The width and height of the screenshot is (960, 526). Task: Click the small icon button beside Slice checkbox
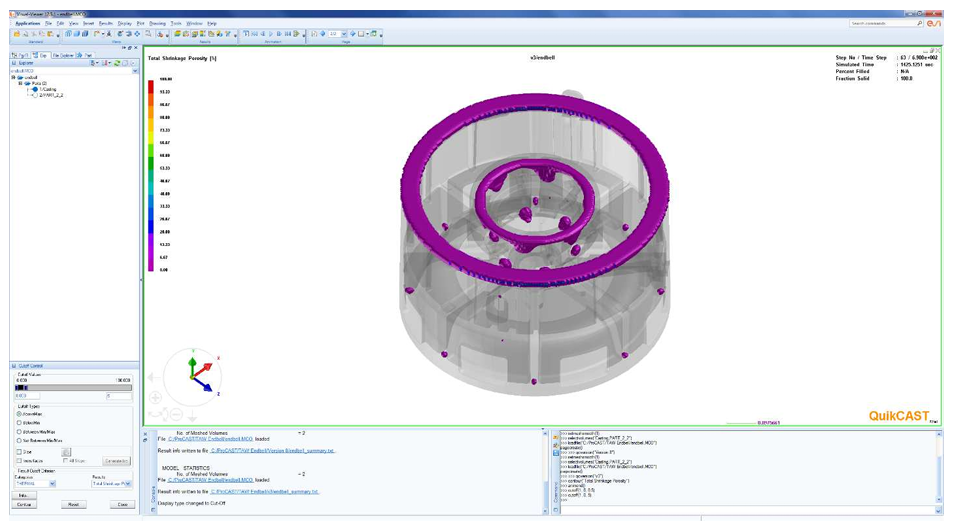[x=66, y=452]
